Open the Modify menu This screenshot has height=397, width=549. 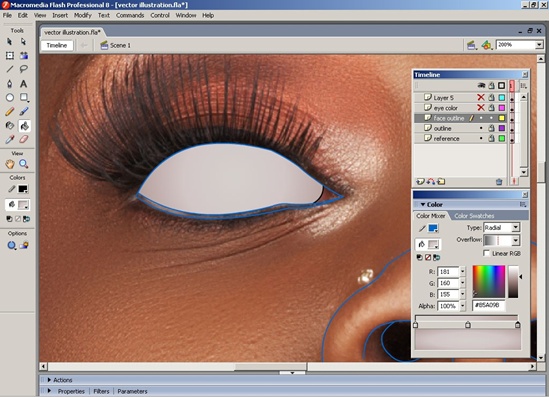pos(83,15)
